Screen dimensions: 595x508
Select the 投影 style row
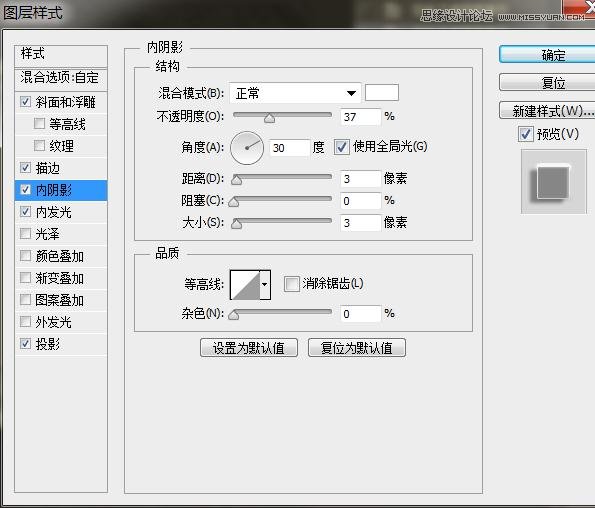click(x=61, y=343)
